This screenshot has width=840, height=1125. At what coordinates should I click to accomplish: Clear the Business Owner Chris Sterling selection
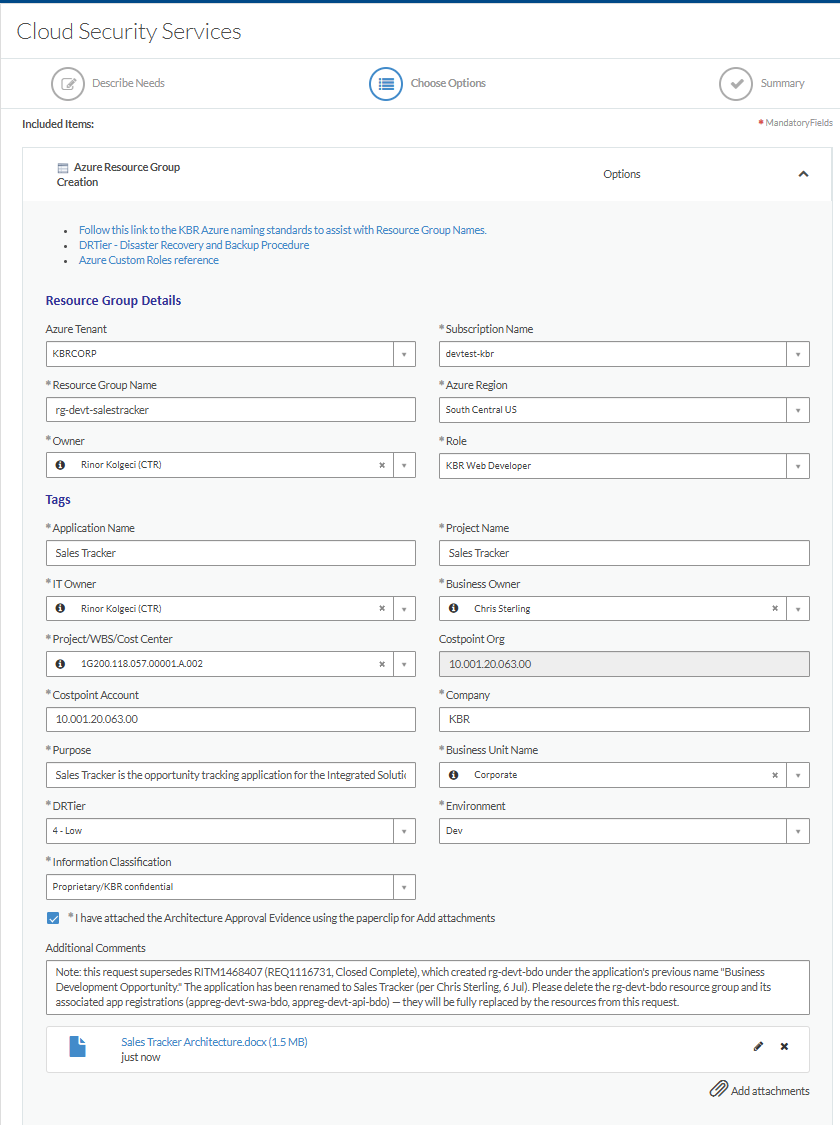click(775, 609)
